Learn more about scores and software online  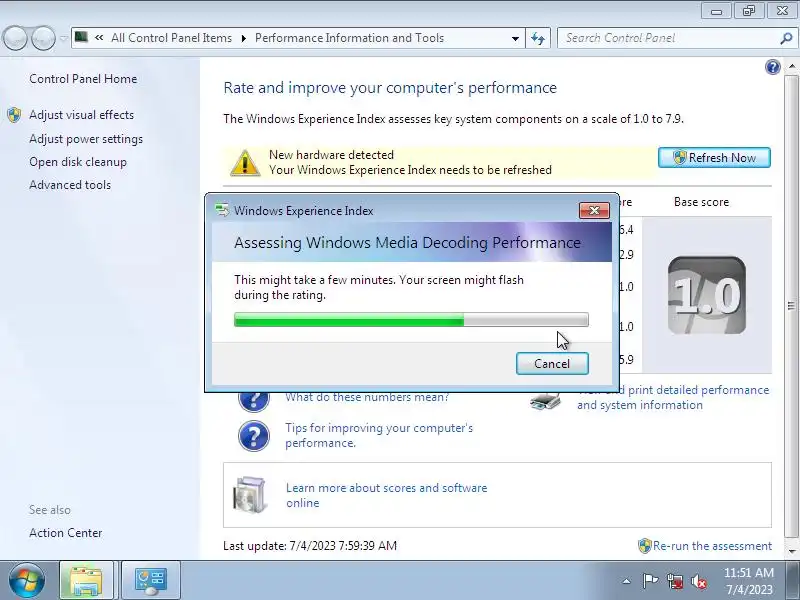click(x=386, y=495)
